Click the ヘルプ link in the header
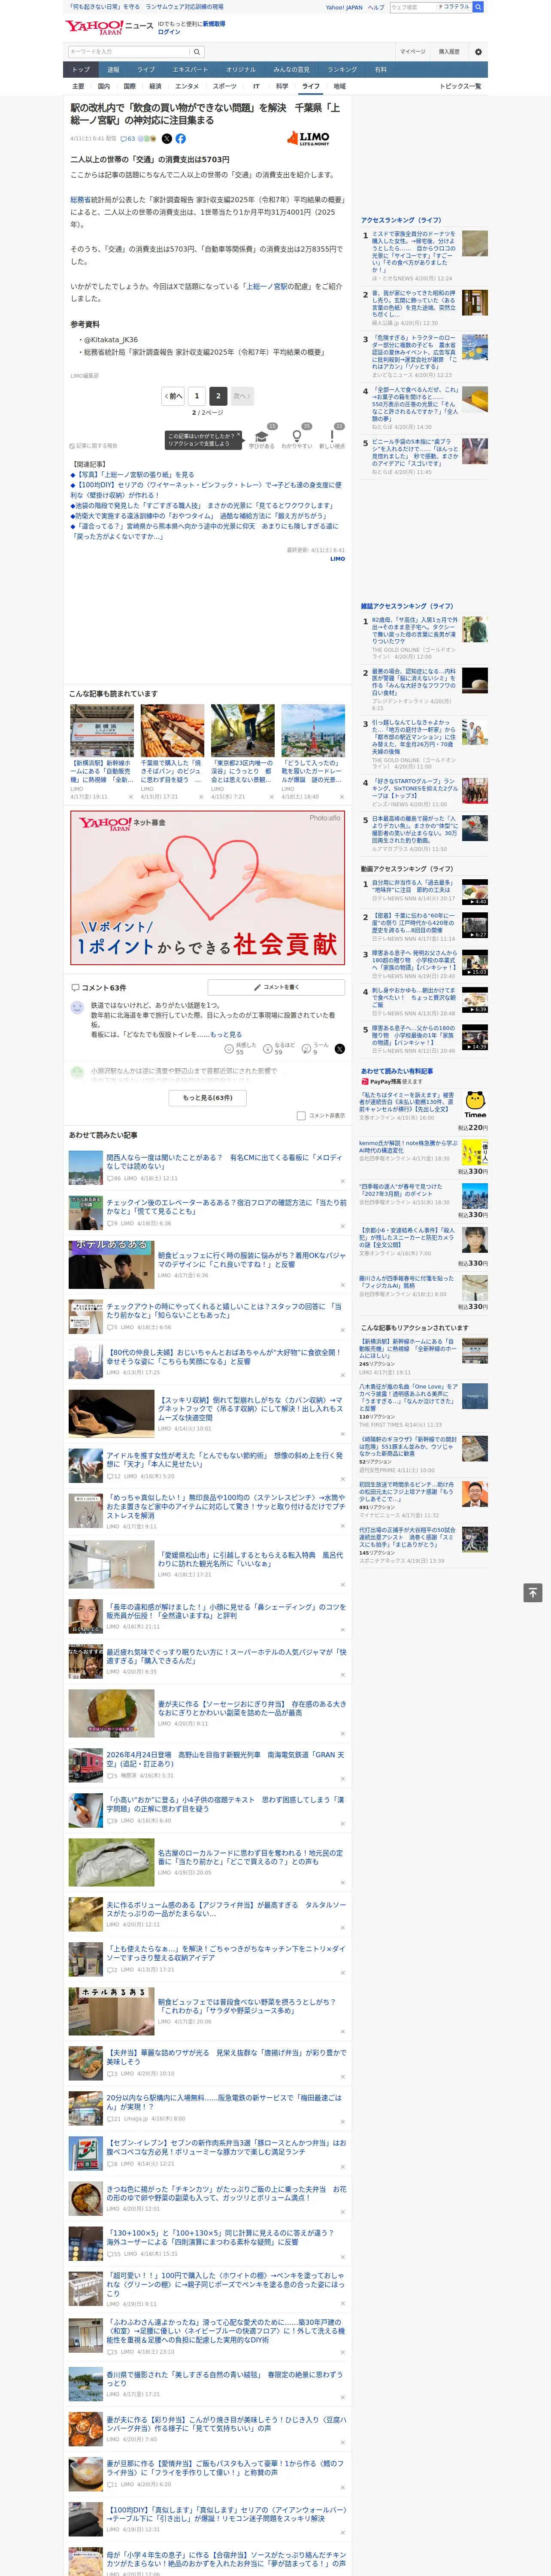551x2576 pixels. [x=376, y=7]
